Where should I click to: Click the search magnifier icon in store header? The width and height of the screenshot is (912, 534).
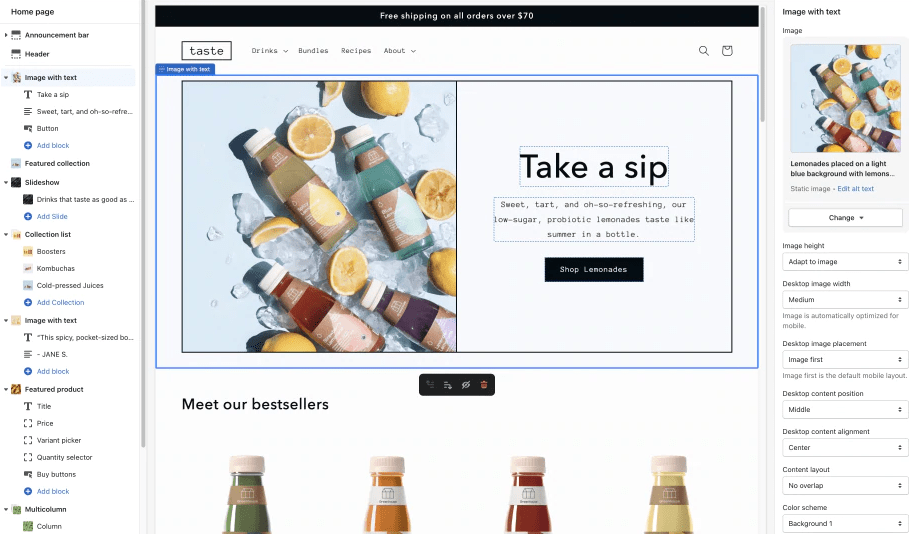click(x=704, y=51)
